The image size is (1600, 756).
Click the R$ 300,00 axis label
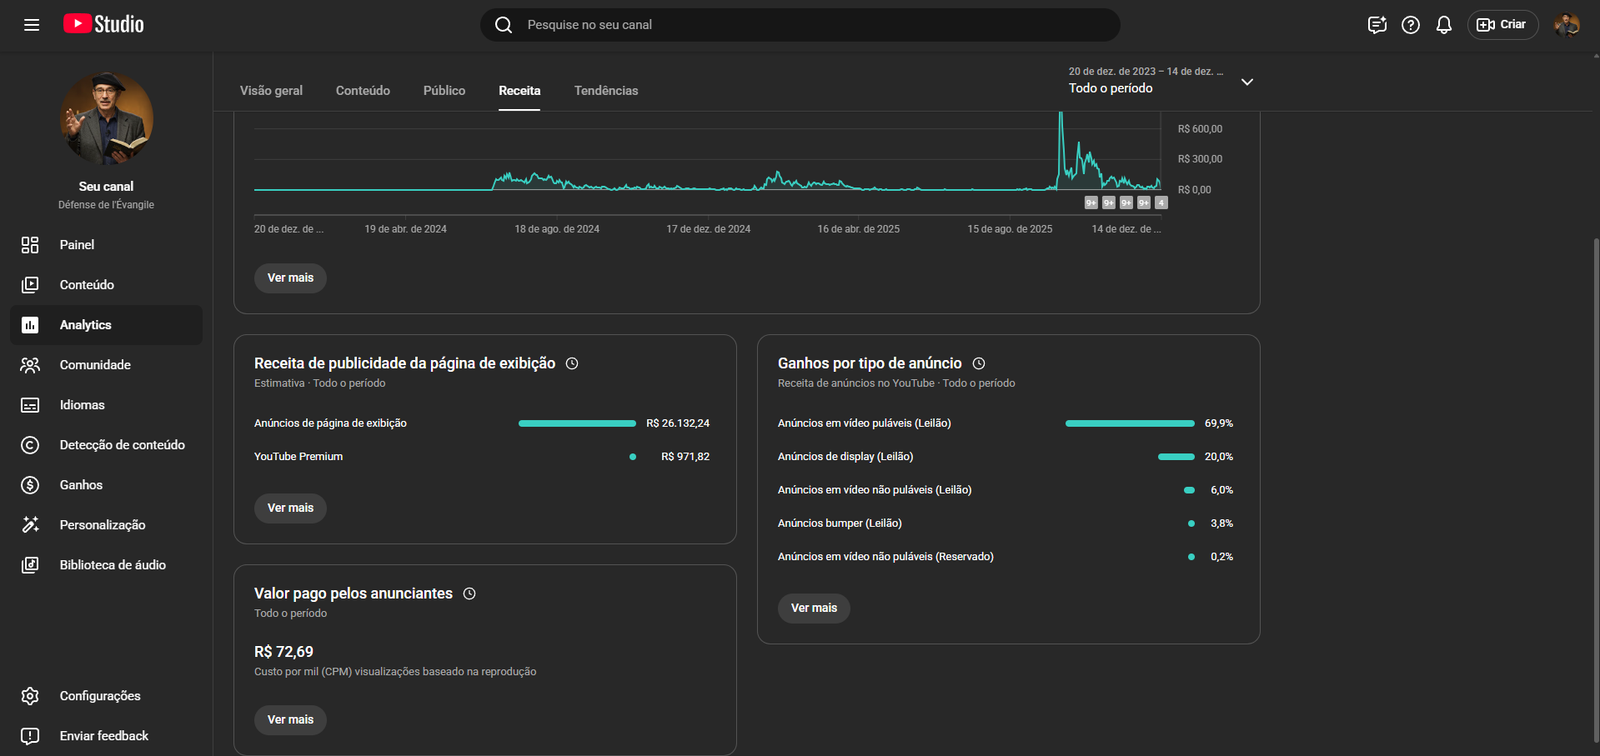point(1200,159)
